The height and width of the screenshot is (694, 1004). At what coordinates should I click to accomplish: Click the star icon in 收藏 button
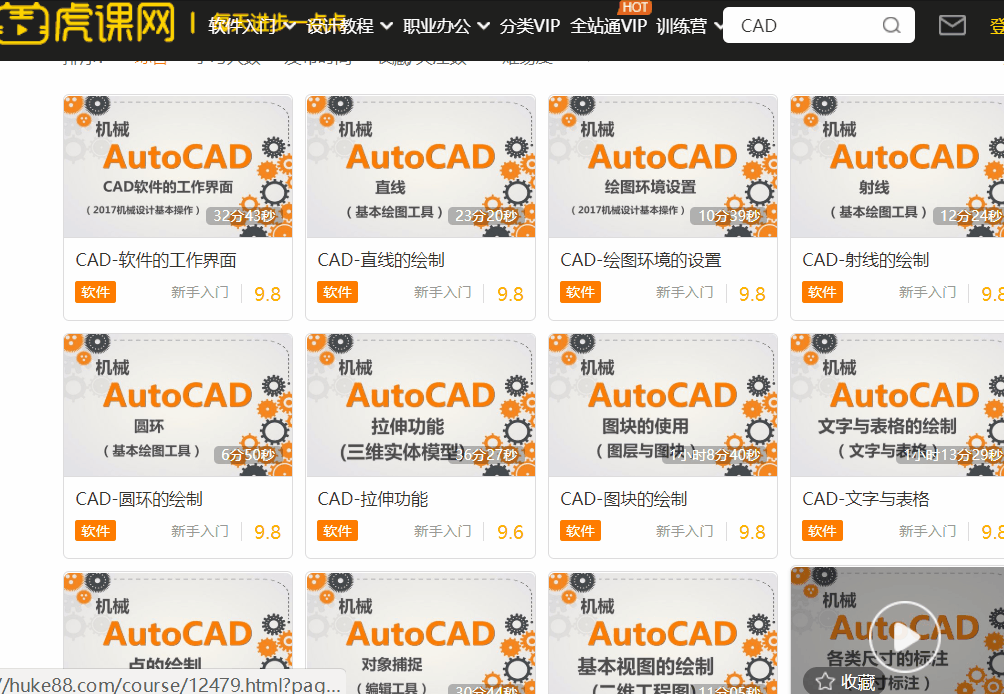[x=826, y=681]
